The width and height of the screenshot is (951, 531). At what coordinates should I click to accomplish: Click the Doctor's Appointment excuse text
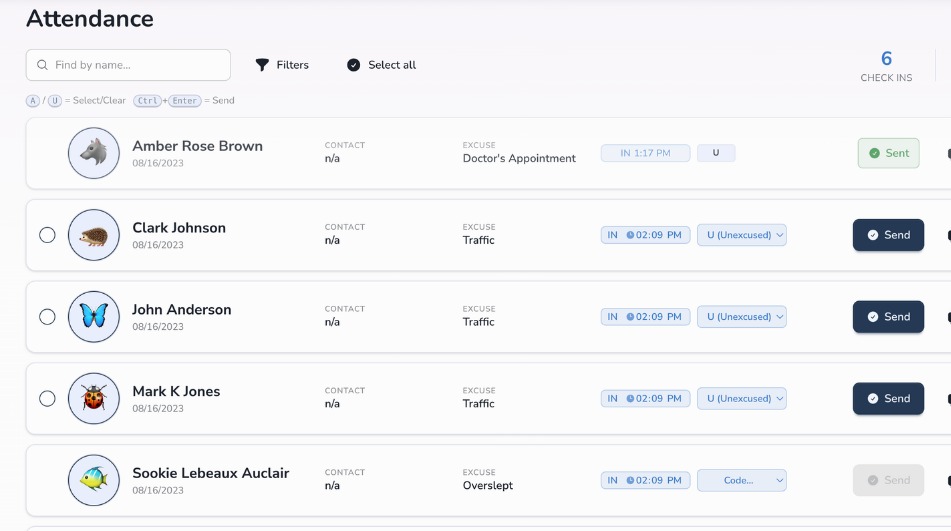[x=519, y=158]
